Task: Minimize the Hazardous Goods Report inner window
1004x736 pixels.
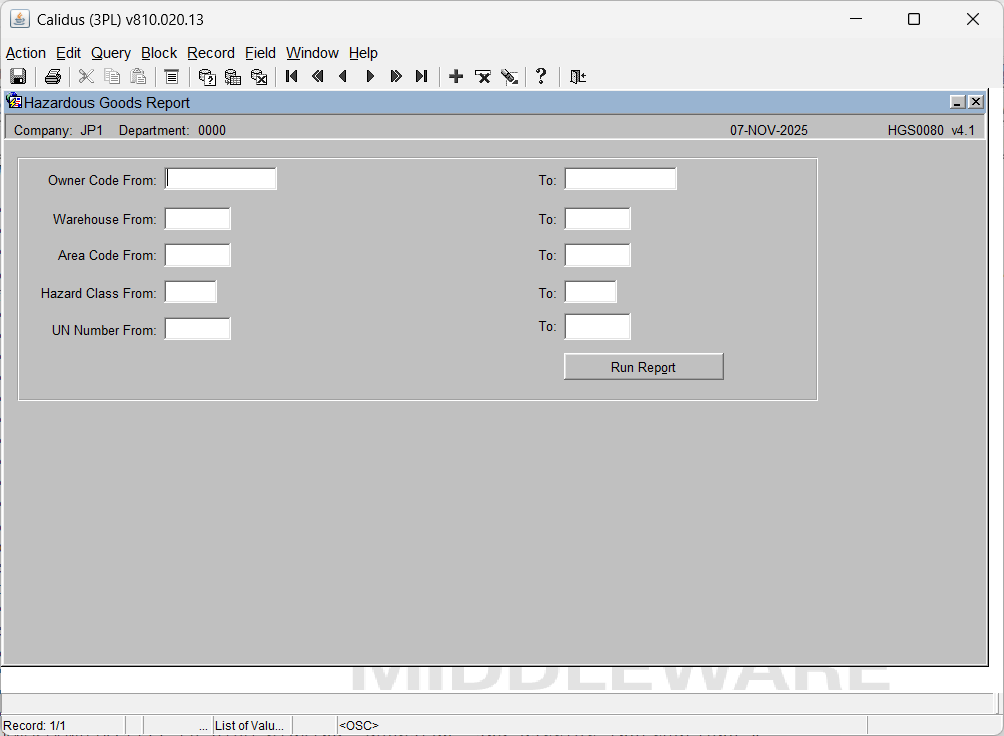Action: [957, 102]
